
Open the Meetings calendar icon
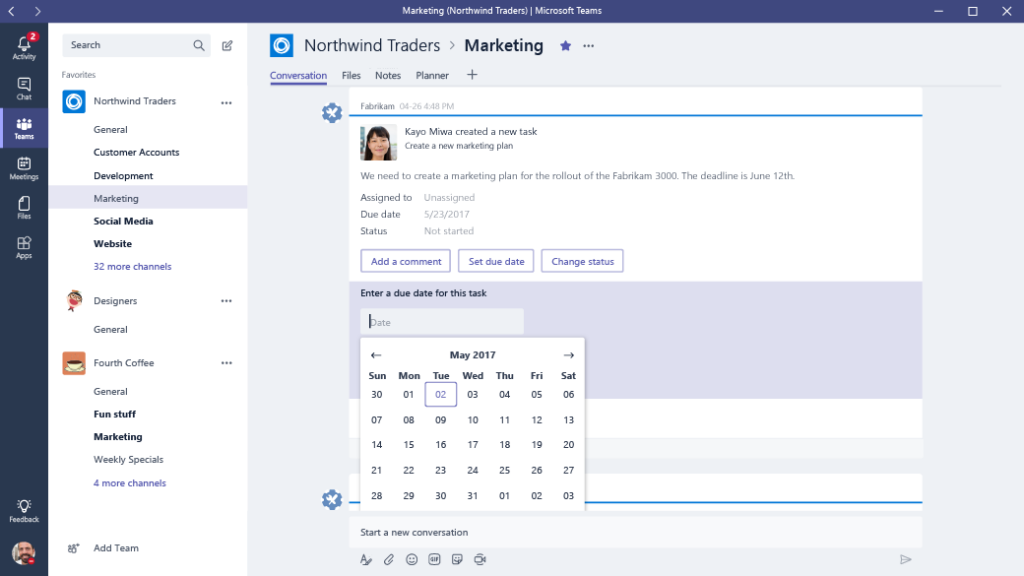pos(24,168)
